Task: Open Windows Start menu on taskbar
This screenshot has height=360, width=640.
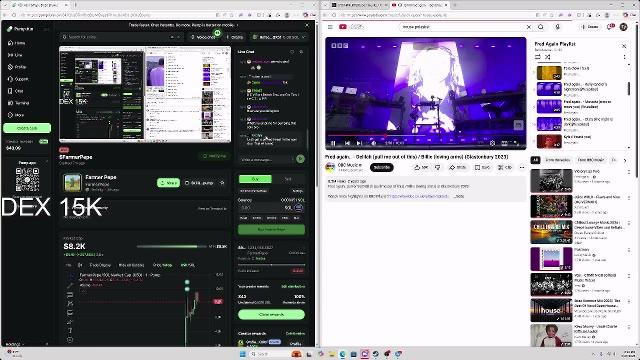Action: [242, 354]
